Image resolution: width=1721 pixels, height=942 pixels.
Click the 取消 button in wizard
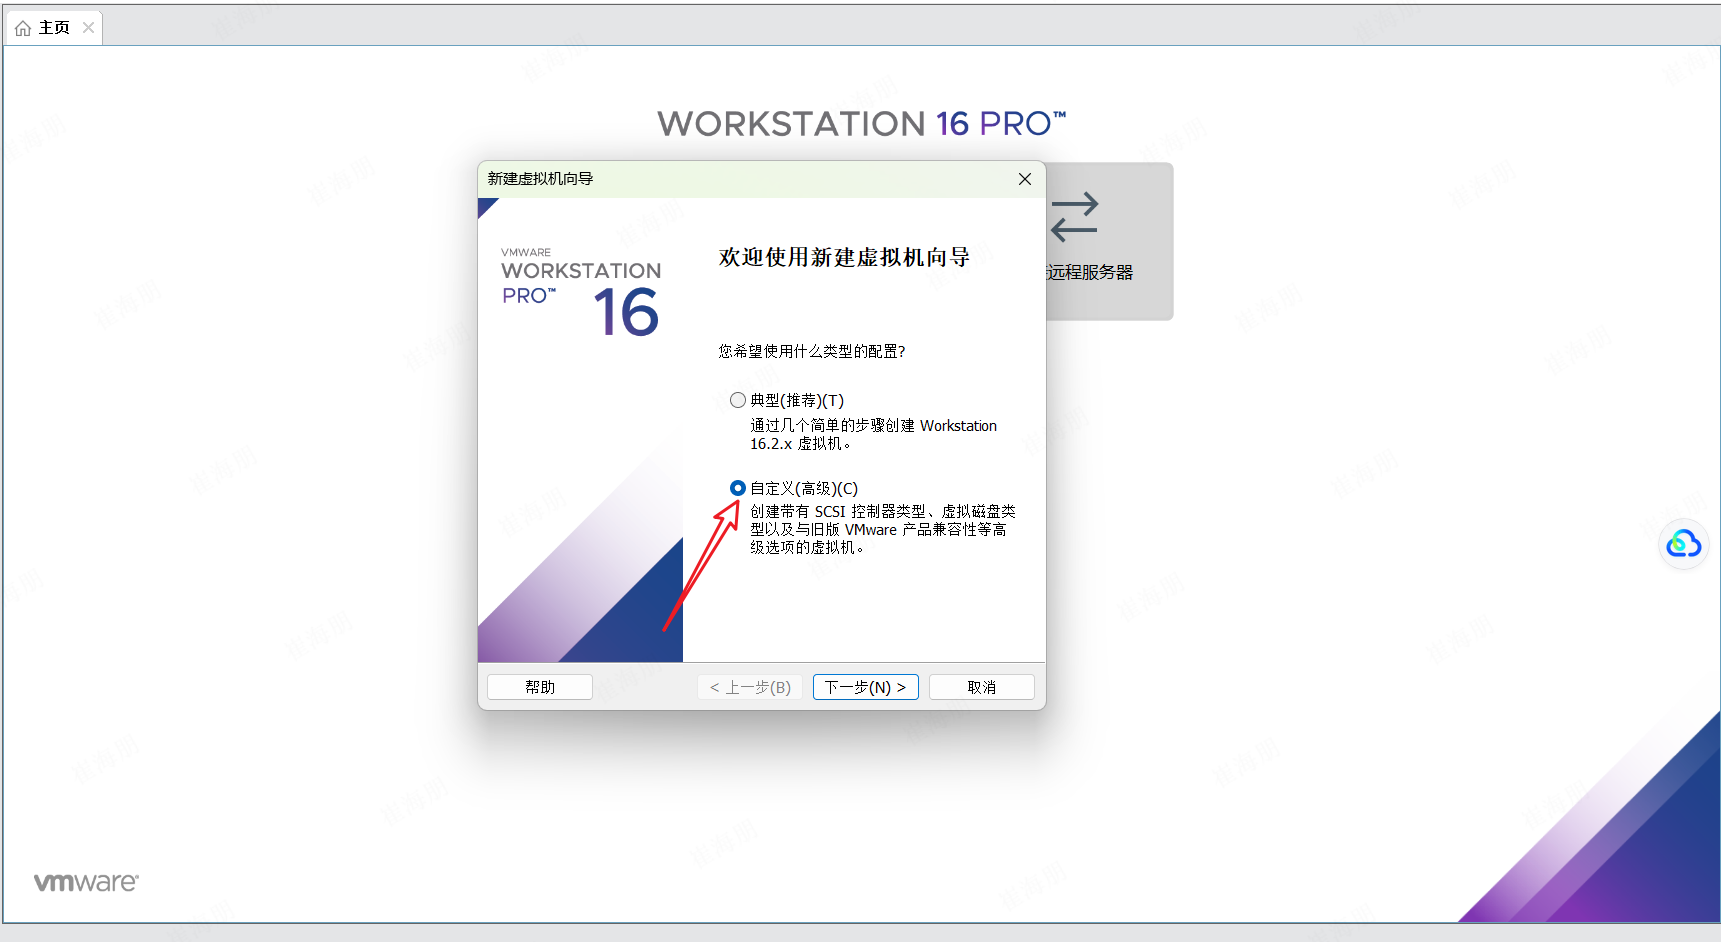click(981, 687)
